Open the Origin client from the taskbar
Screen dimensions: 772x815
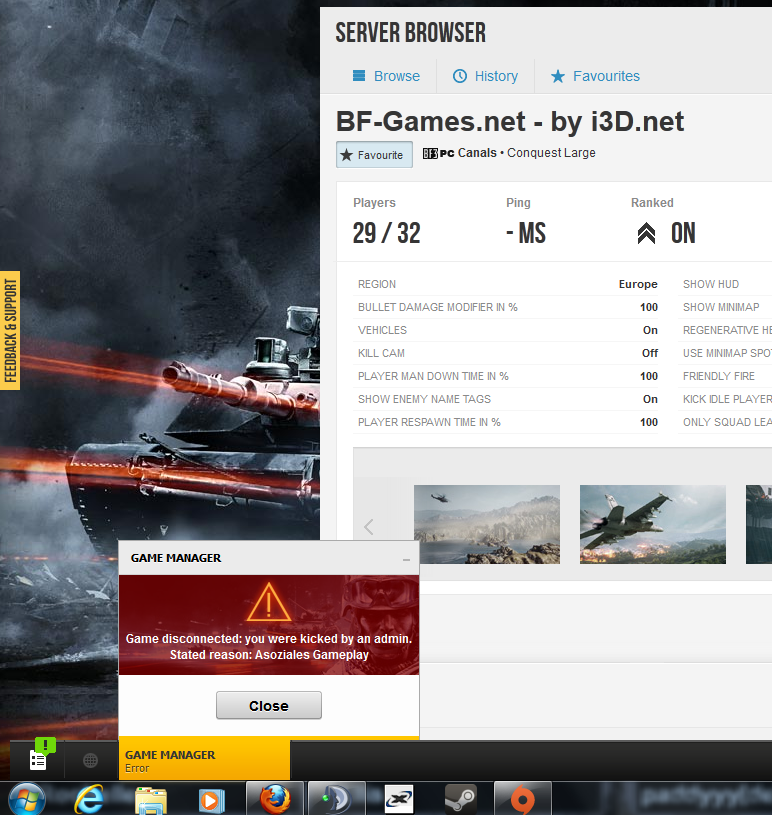tap(522, 798)
